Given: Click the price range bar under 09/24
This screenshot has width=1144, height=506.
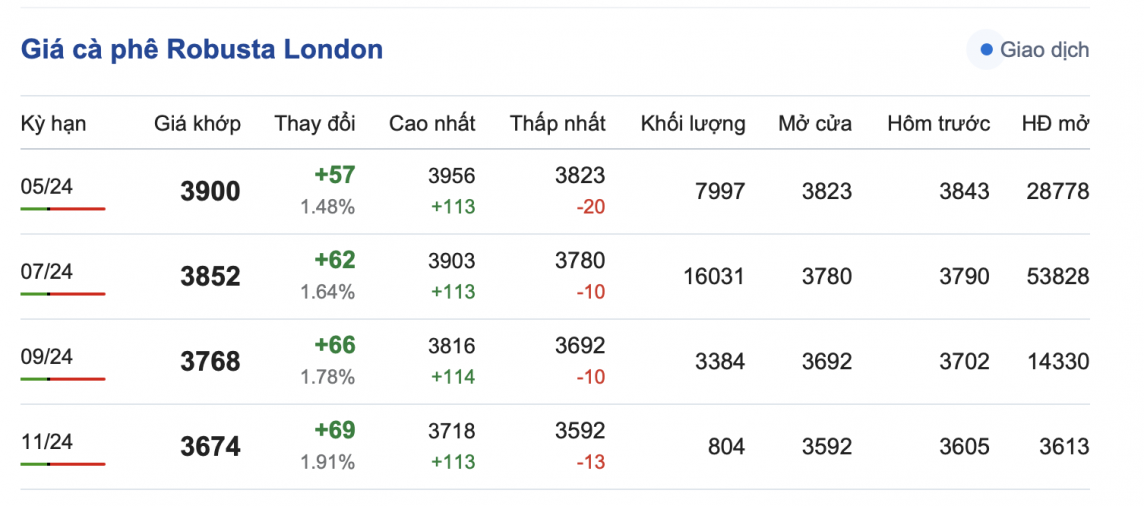Looking at the screenshot, I should [x=62, y=379].
